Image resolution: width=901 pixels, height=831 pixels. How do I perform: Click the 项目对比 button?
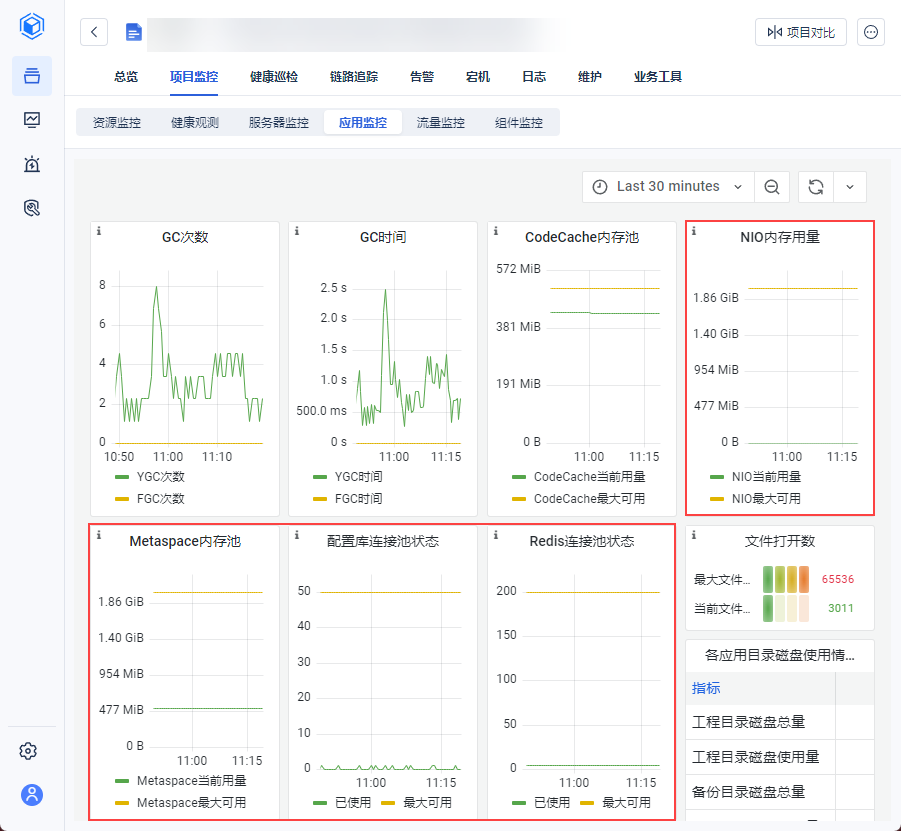pyautogui.click(x=801, y=32)
